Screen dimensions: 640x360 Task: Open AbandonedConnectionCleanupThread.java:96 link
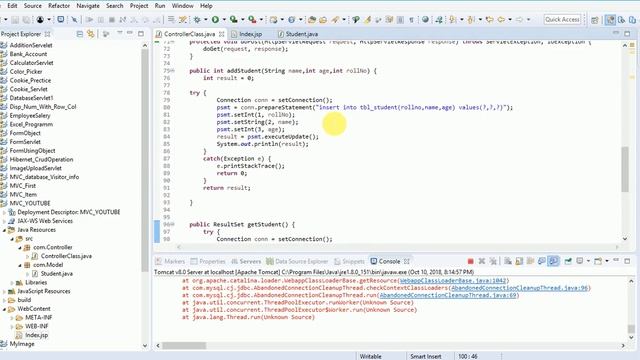520,288
